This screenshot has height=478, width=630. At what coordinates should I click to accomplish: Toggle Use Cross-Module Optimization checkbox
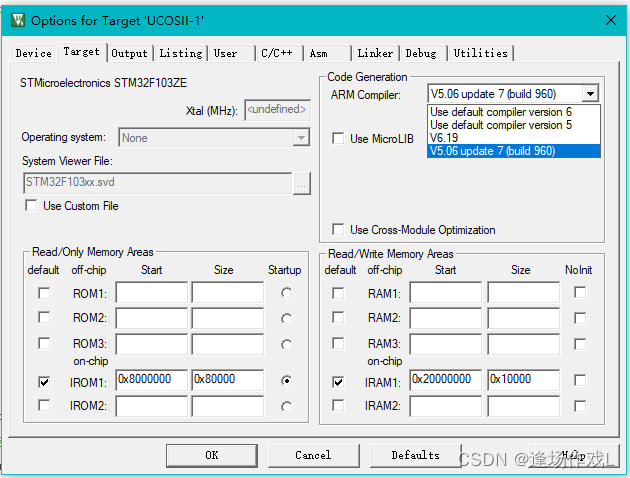click(x=338, y=229)
